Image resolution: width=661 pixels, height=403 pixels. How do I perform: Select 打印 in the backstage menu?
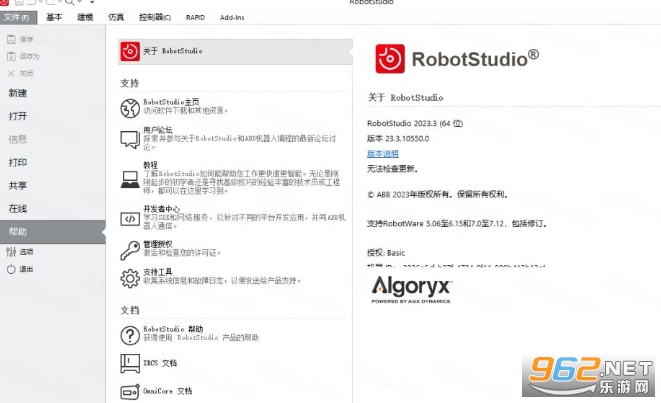tap(18, 162)
